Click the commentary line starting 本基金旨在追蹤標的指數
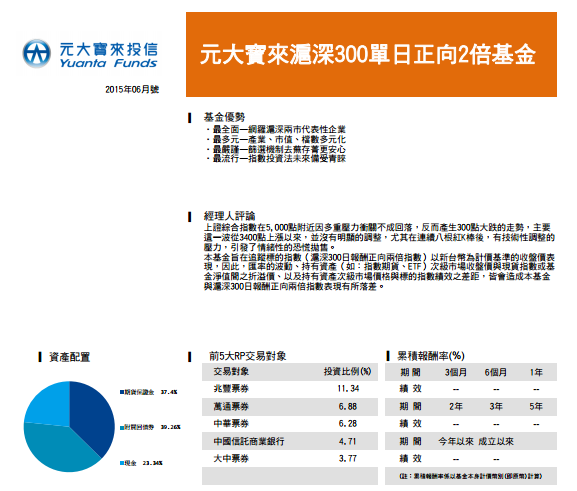Viewport: 577px width, 491px height. click(379, 257)
